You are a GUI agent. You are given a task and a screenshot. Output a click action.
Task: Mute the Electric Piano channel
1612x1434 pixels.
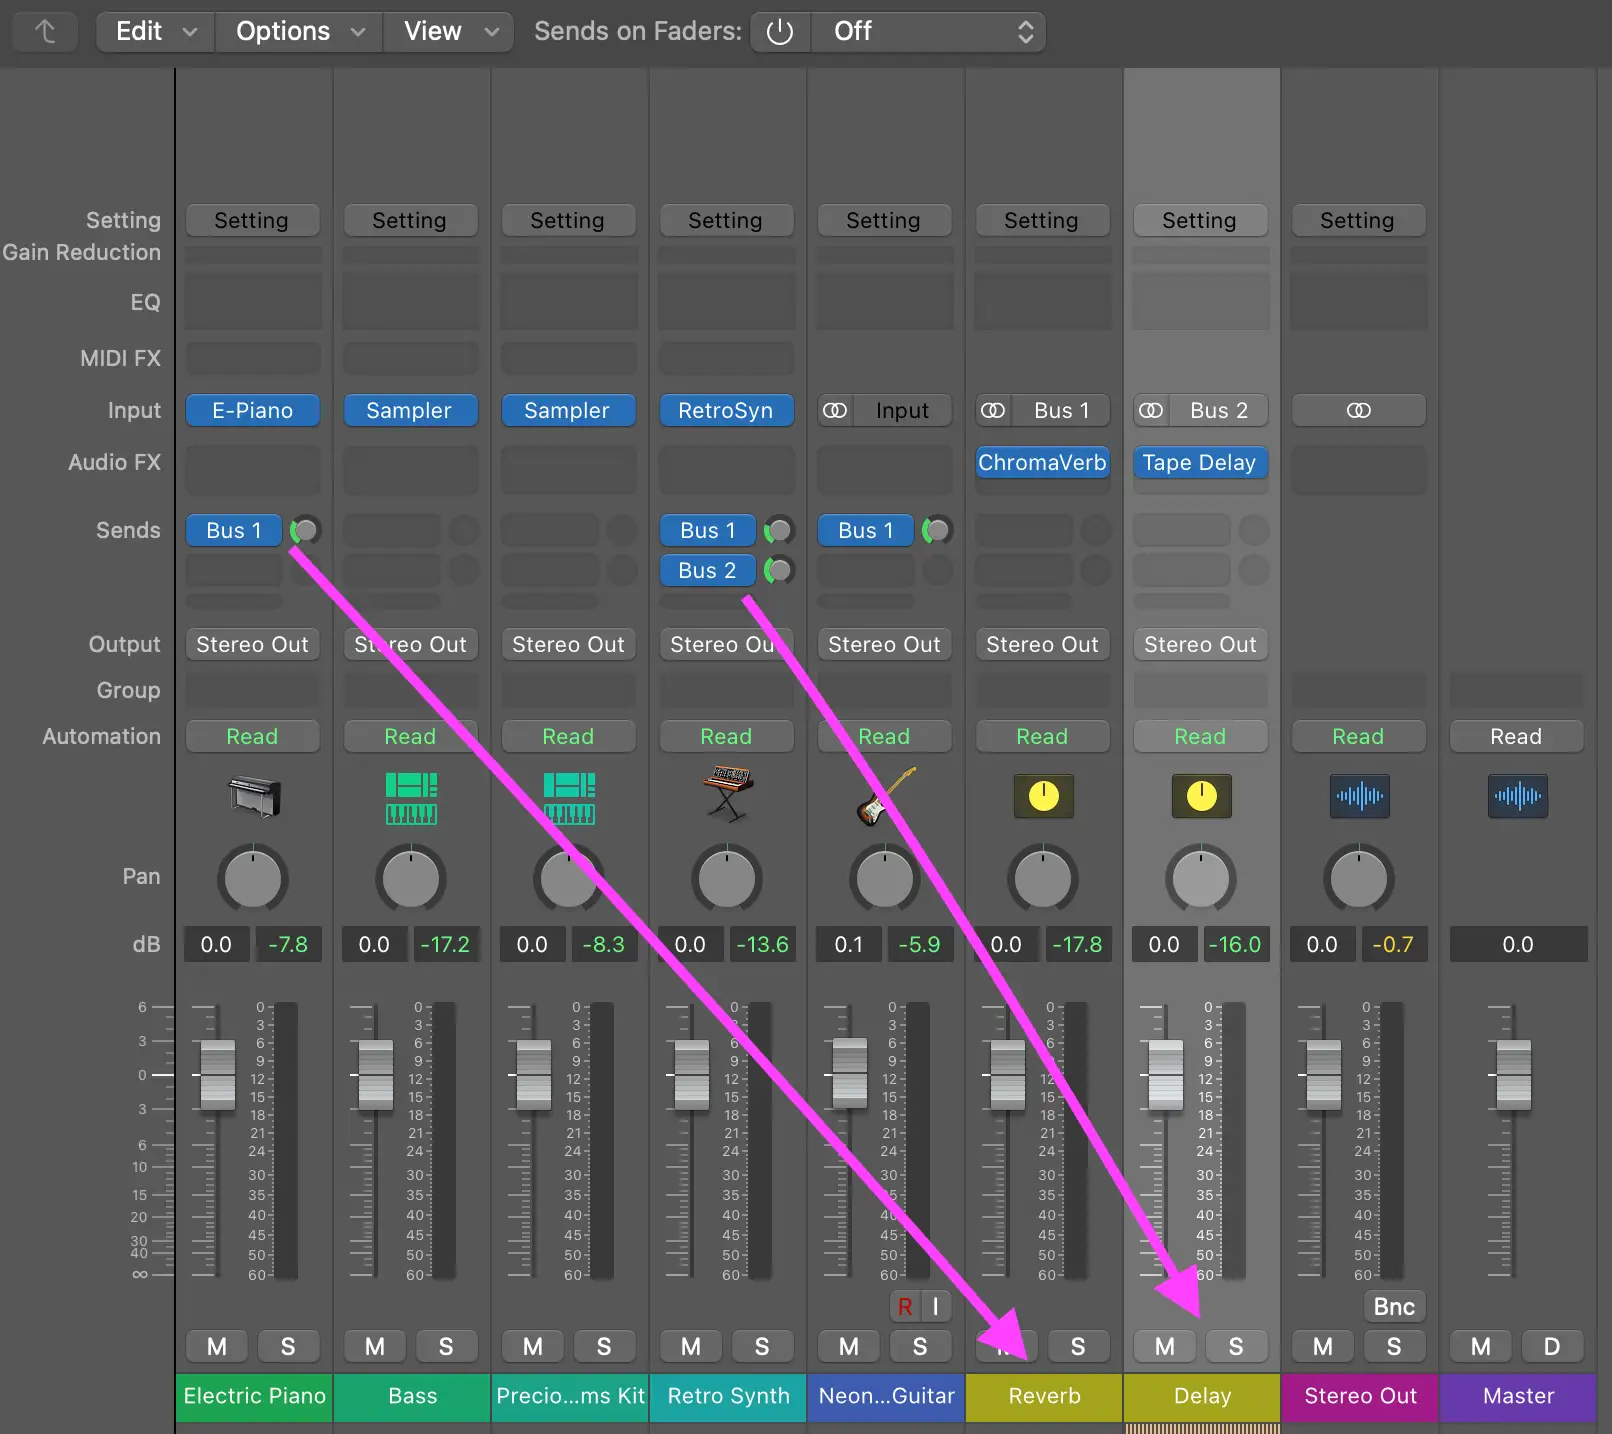217,1346
